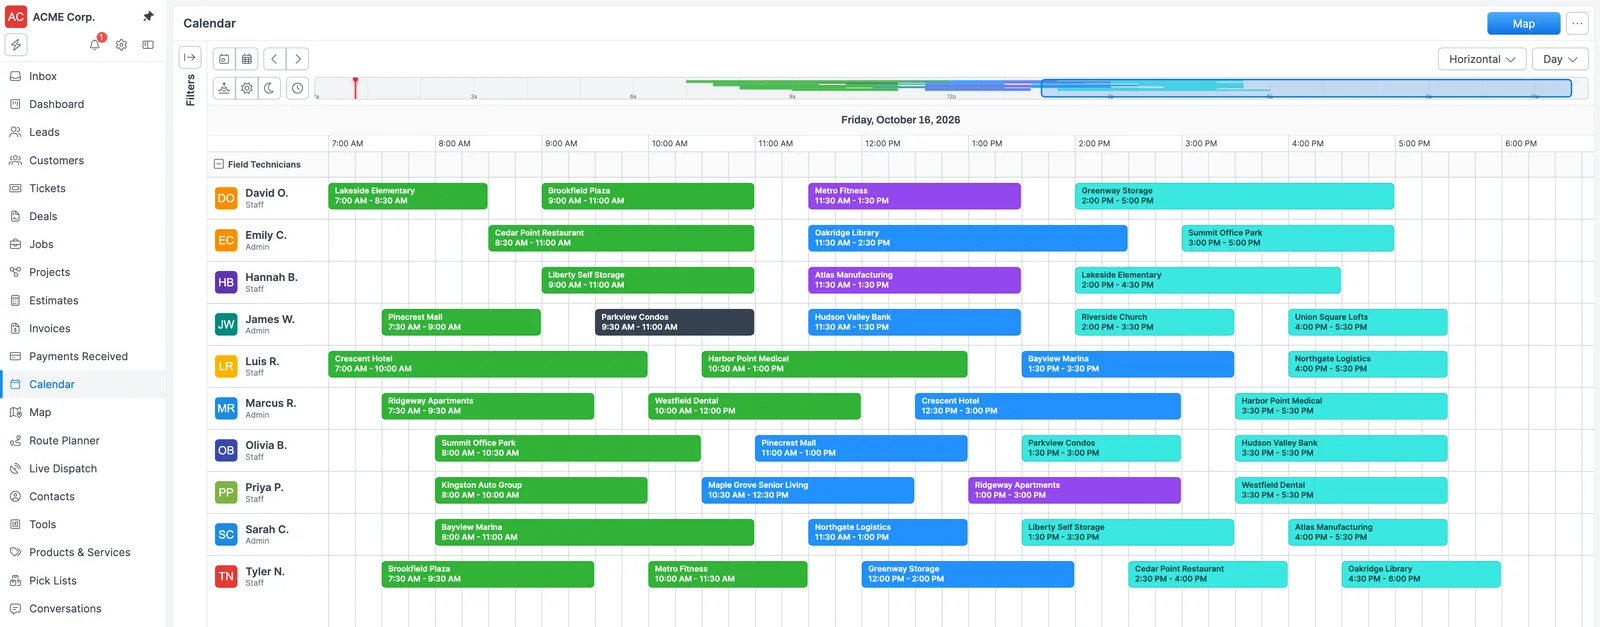This screenshot has height=627, width=1600.
Task: Toggle the sidebar layout panel icon
Action: 148,45
